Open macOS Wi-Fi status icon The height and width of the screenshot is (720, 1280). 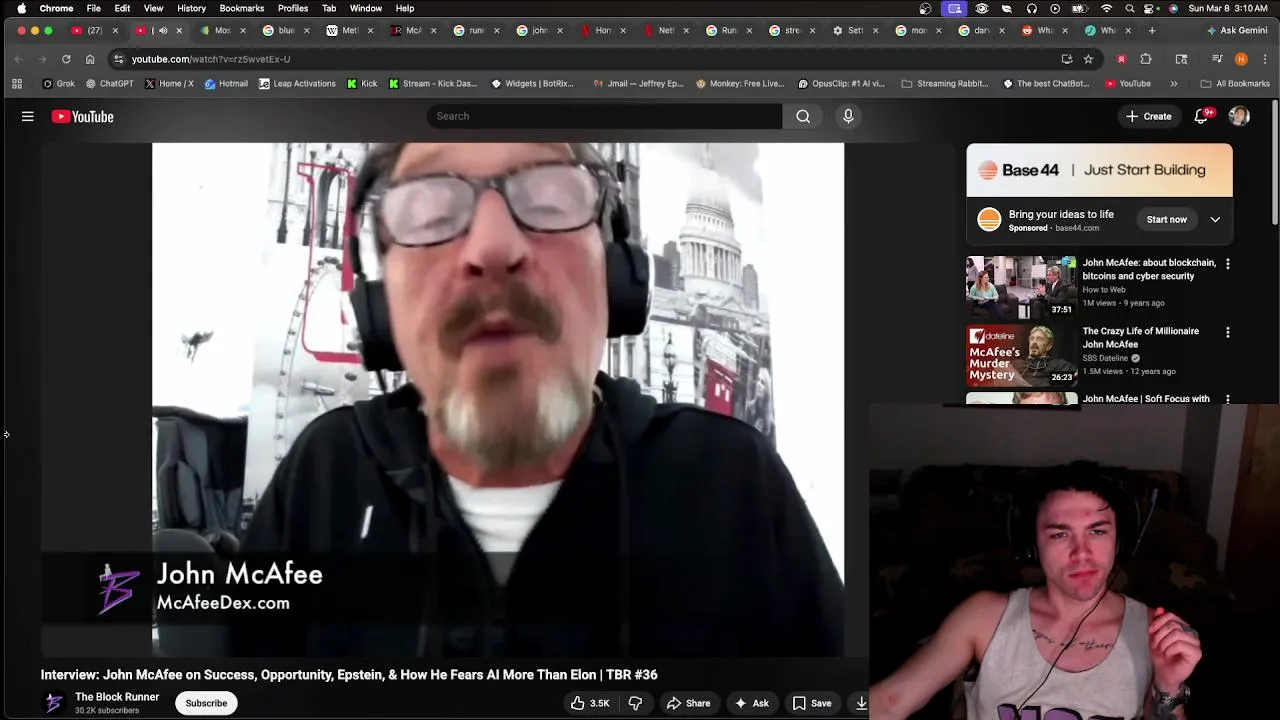click(1106, 8)
